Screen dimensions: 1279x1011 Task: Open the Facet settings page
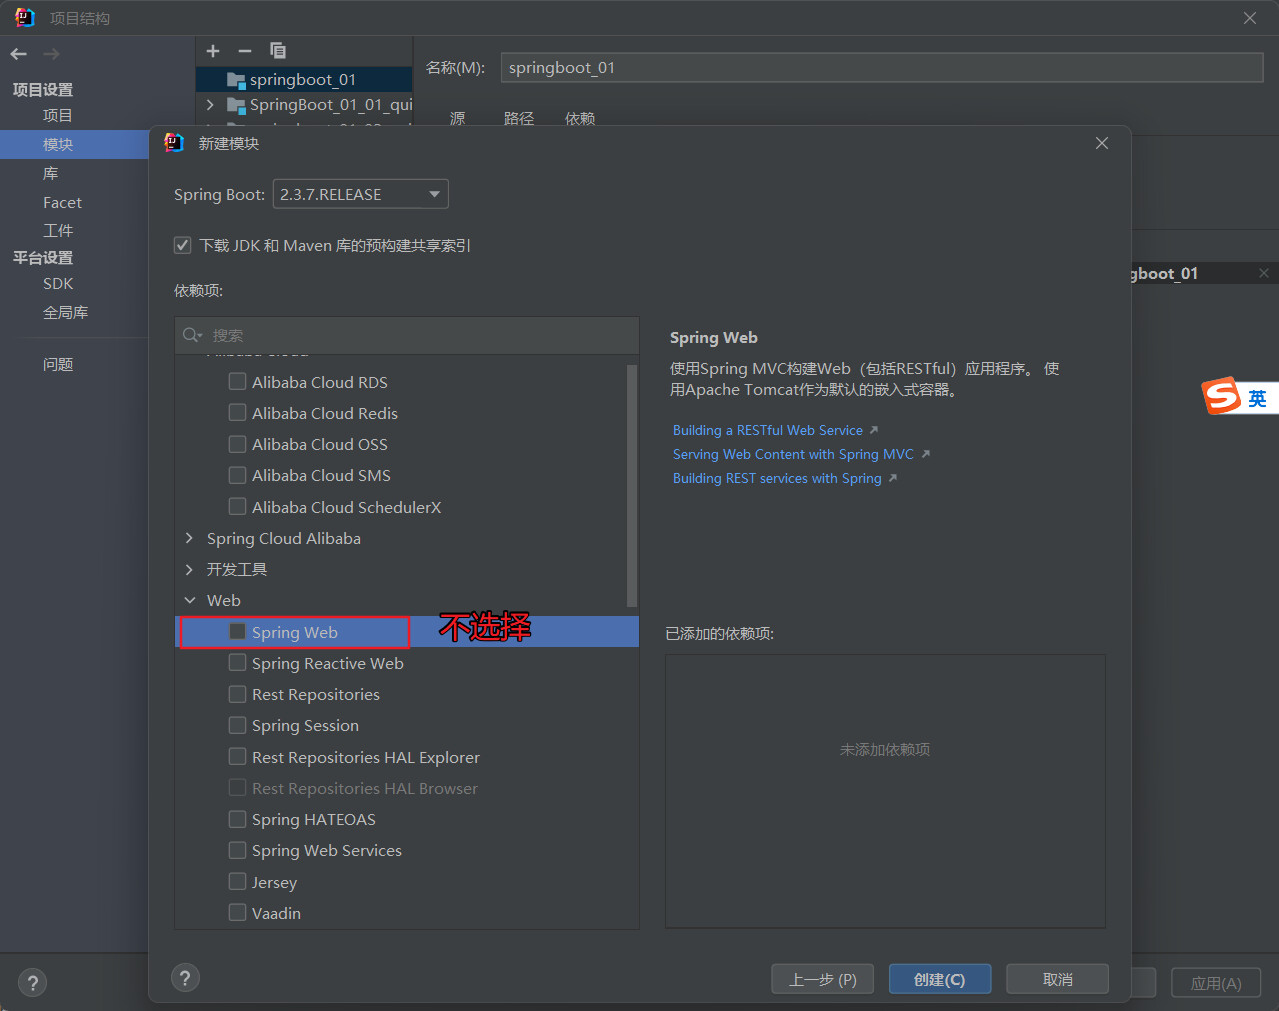click(62, 202)
